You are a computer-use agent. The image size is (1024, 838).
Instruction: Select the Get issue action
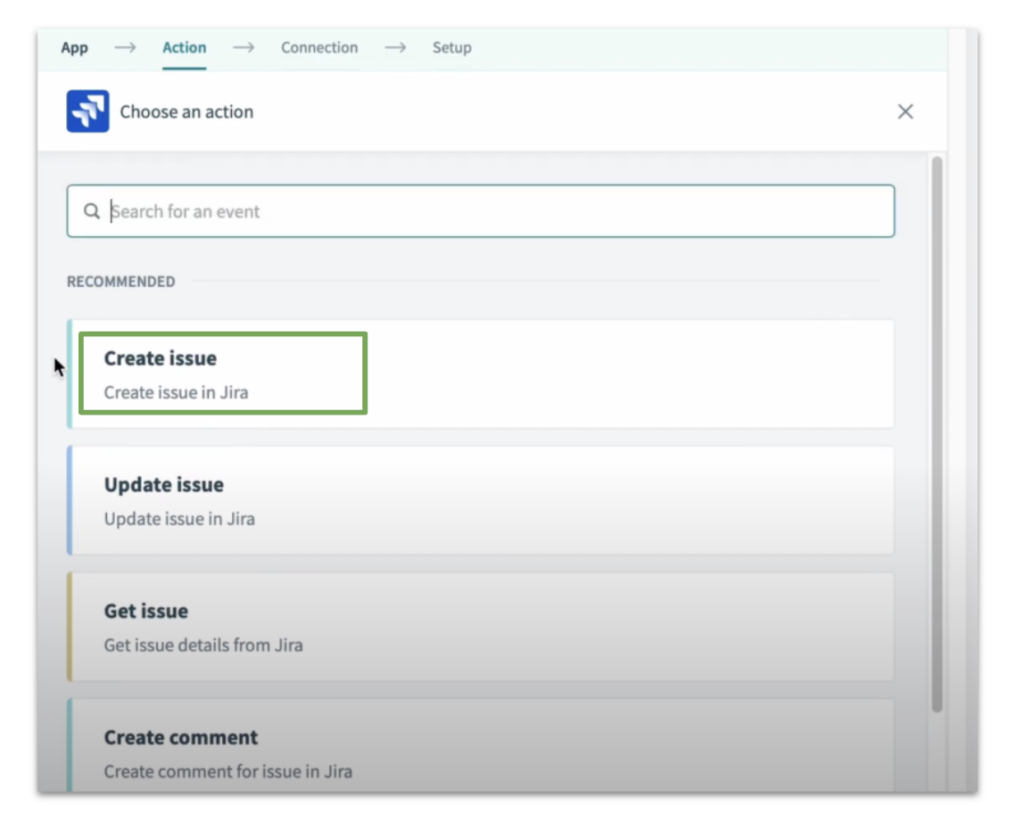[480, 626]
